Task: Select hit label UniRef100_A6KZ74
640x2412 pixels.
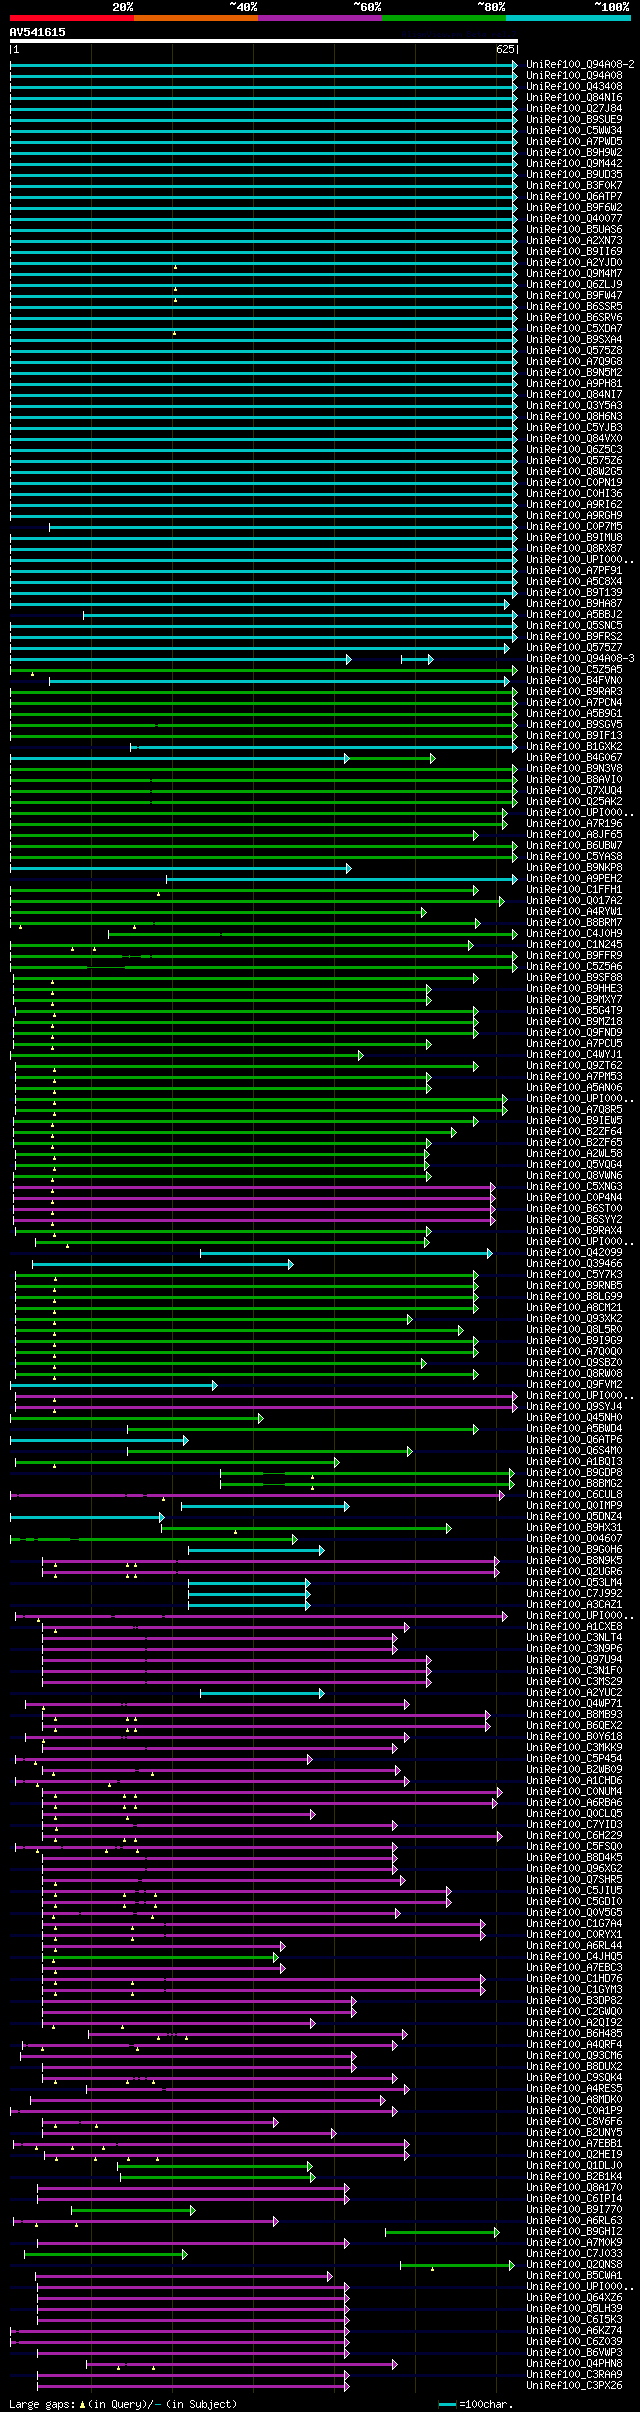Action: [x=574, y=2330]
